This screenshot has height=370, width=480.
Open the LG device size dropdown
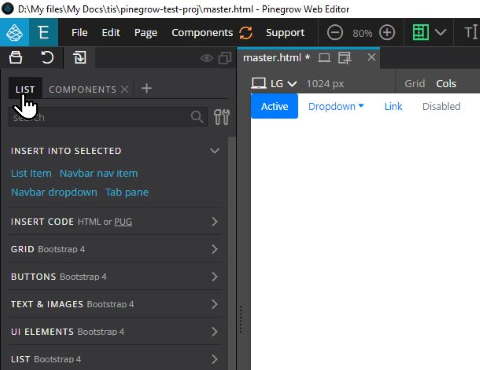coord(274,83)
